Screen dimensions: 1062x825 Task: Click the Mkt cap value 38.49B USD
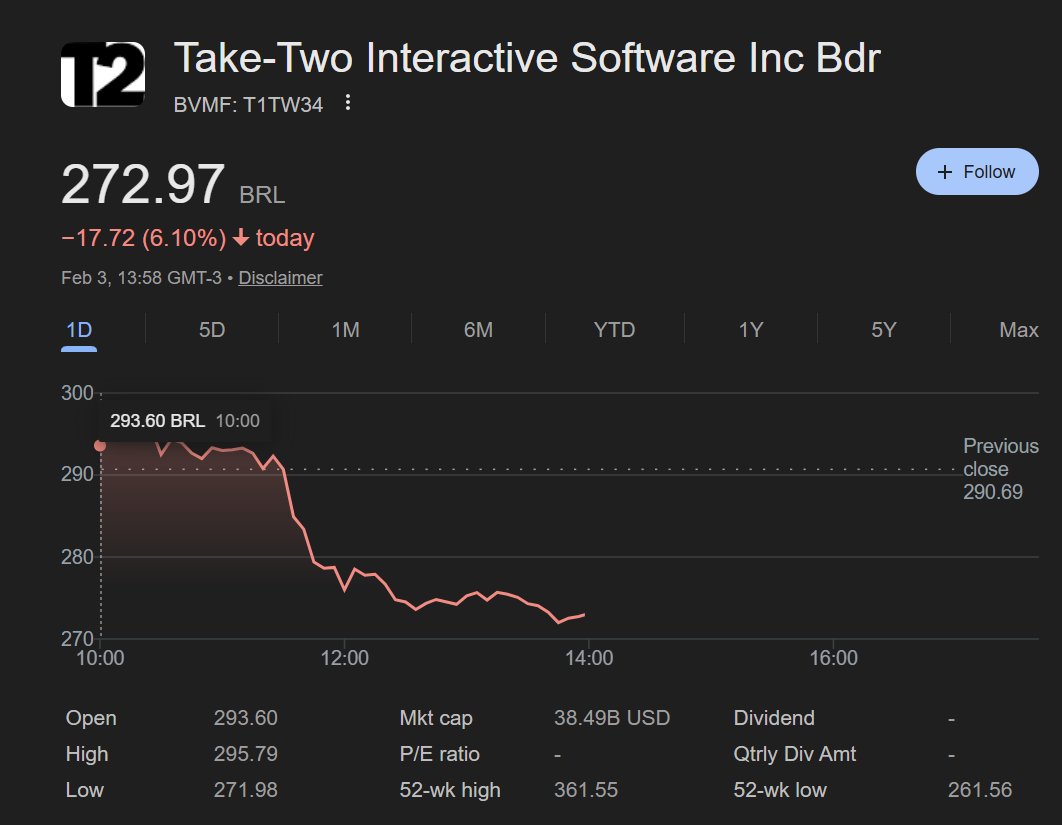[x=612, y=718]
